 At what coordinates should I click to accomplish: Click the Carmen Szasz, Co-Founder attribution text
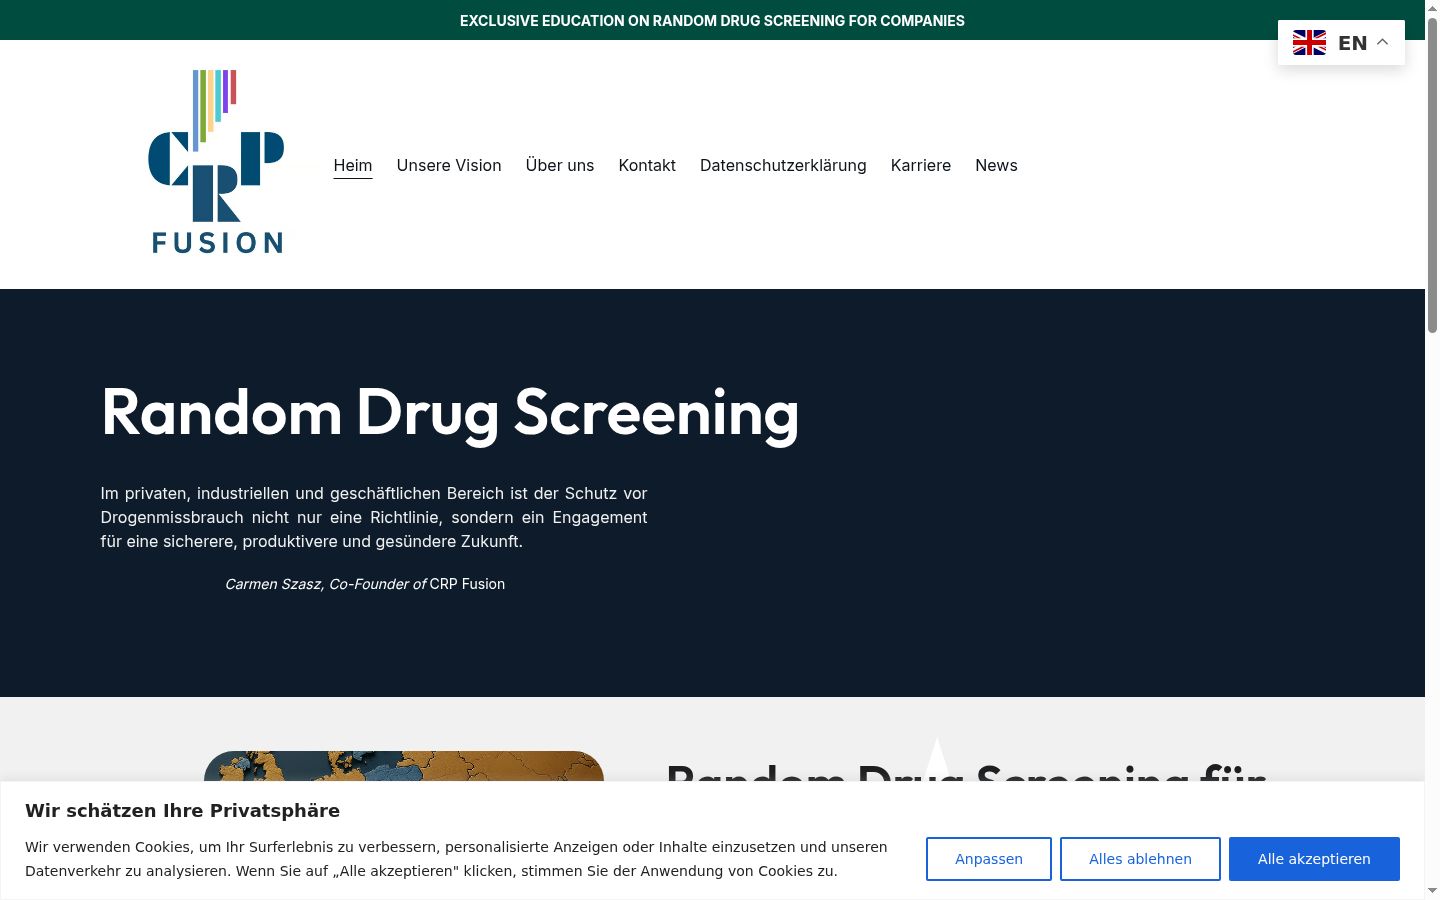(326, 584)
